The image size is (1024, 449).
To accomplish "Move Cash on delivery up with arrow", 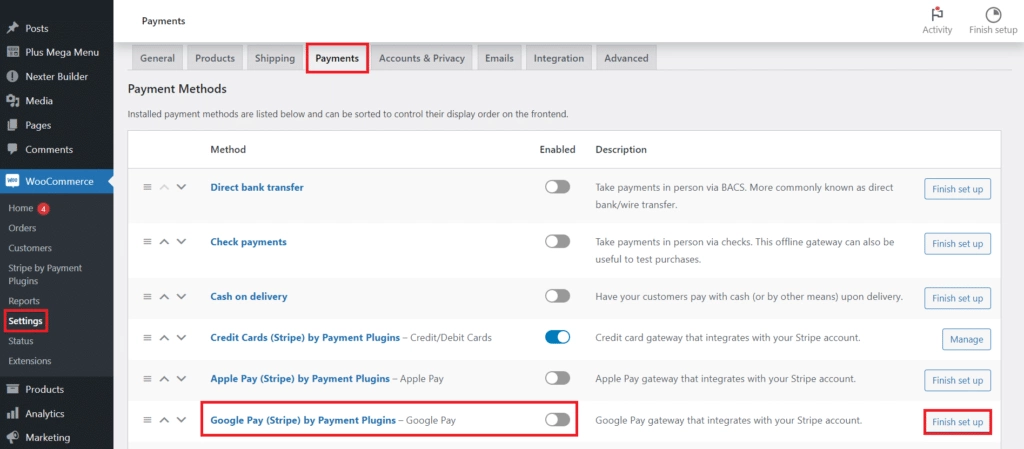I will coord(165,296).
